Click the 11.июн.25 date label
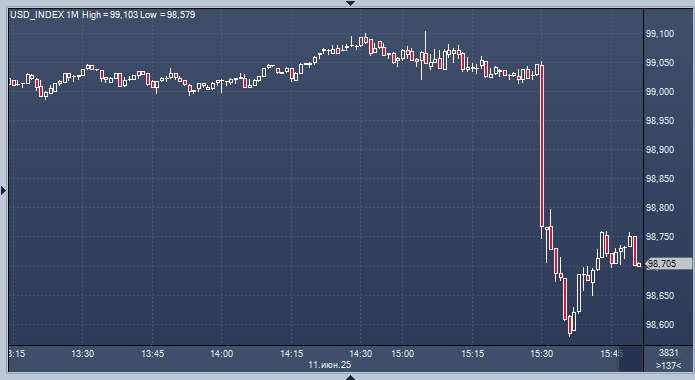The image size is (695, 380). click(329, 365)
